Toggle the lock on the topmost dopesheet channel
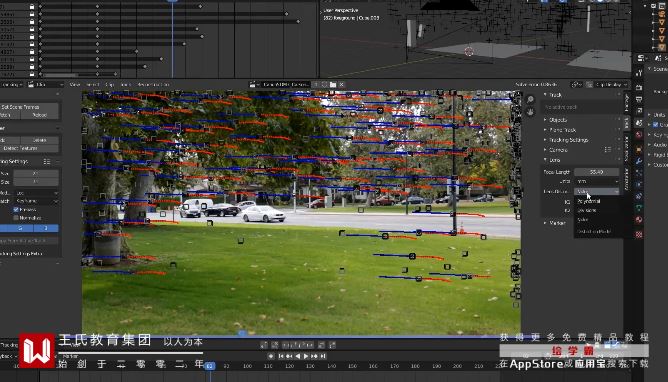This screenshot has height=382, width=668. pyautogui.click(x=32, y=7)
